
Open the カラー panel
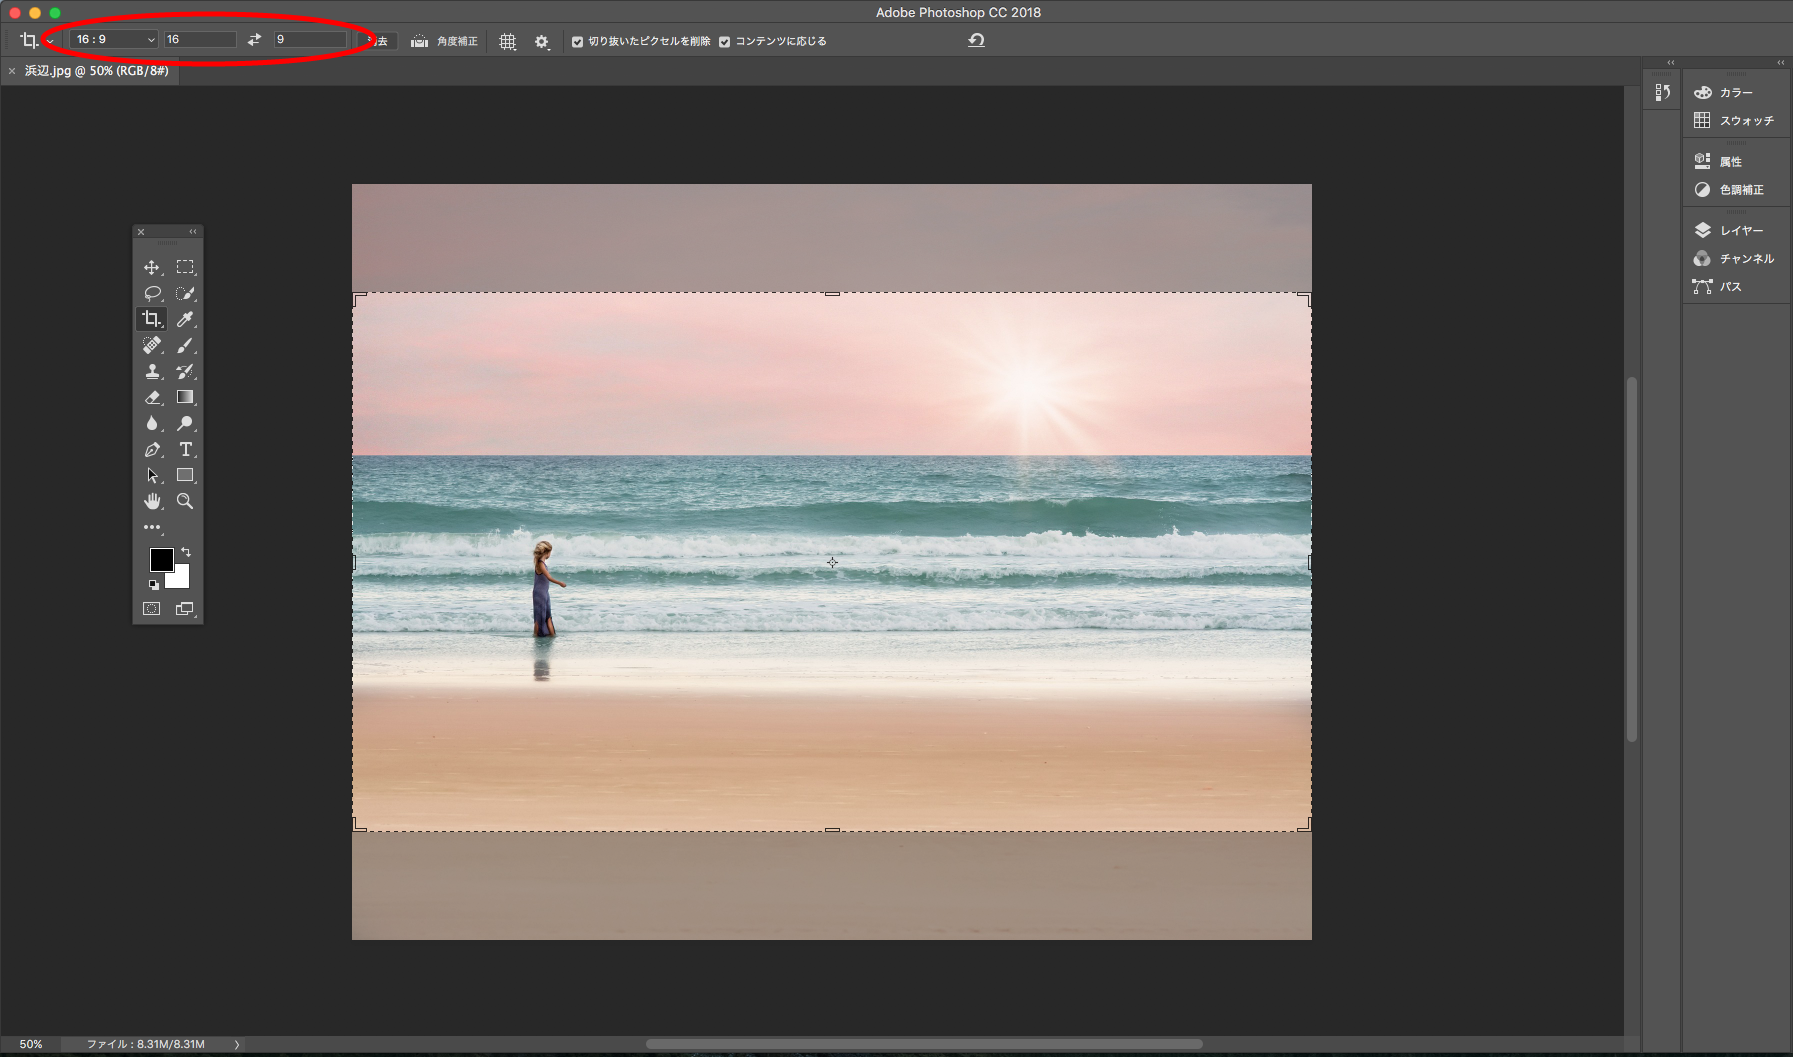coord(1736,92)
